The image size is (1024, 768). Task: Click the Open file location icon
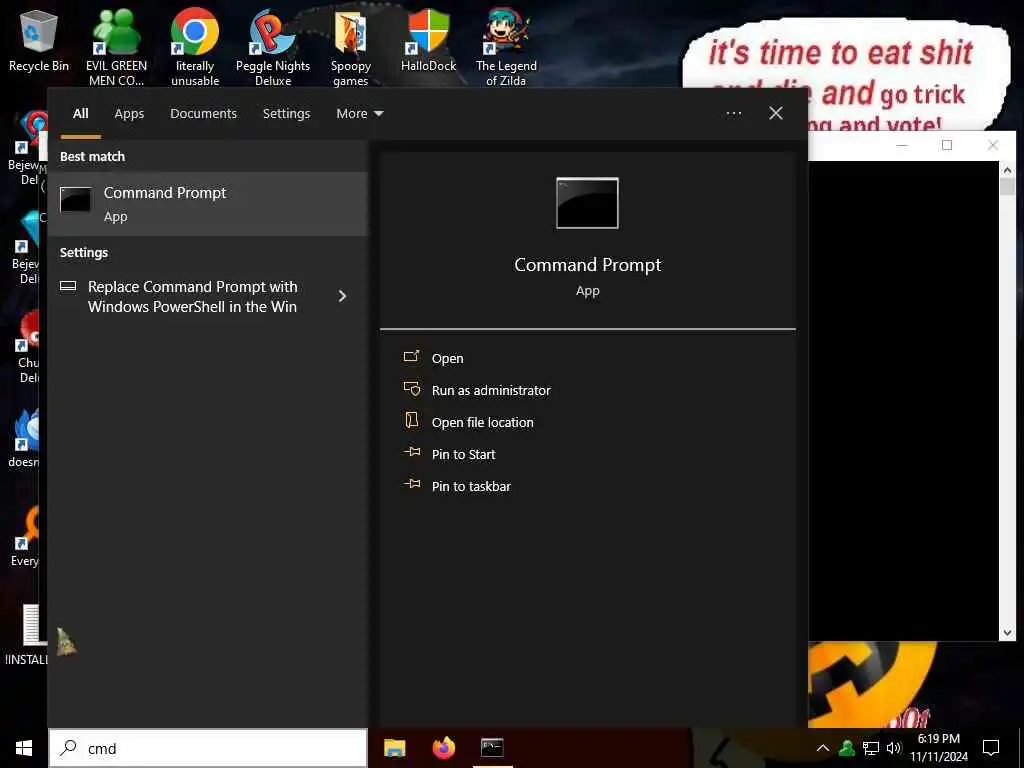411,420
